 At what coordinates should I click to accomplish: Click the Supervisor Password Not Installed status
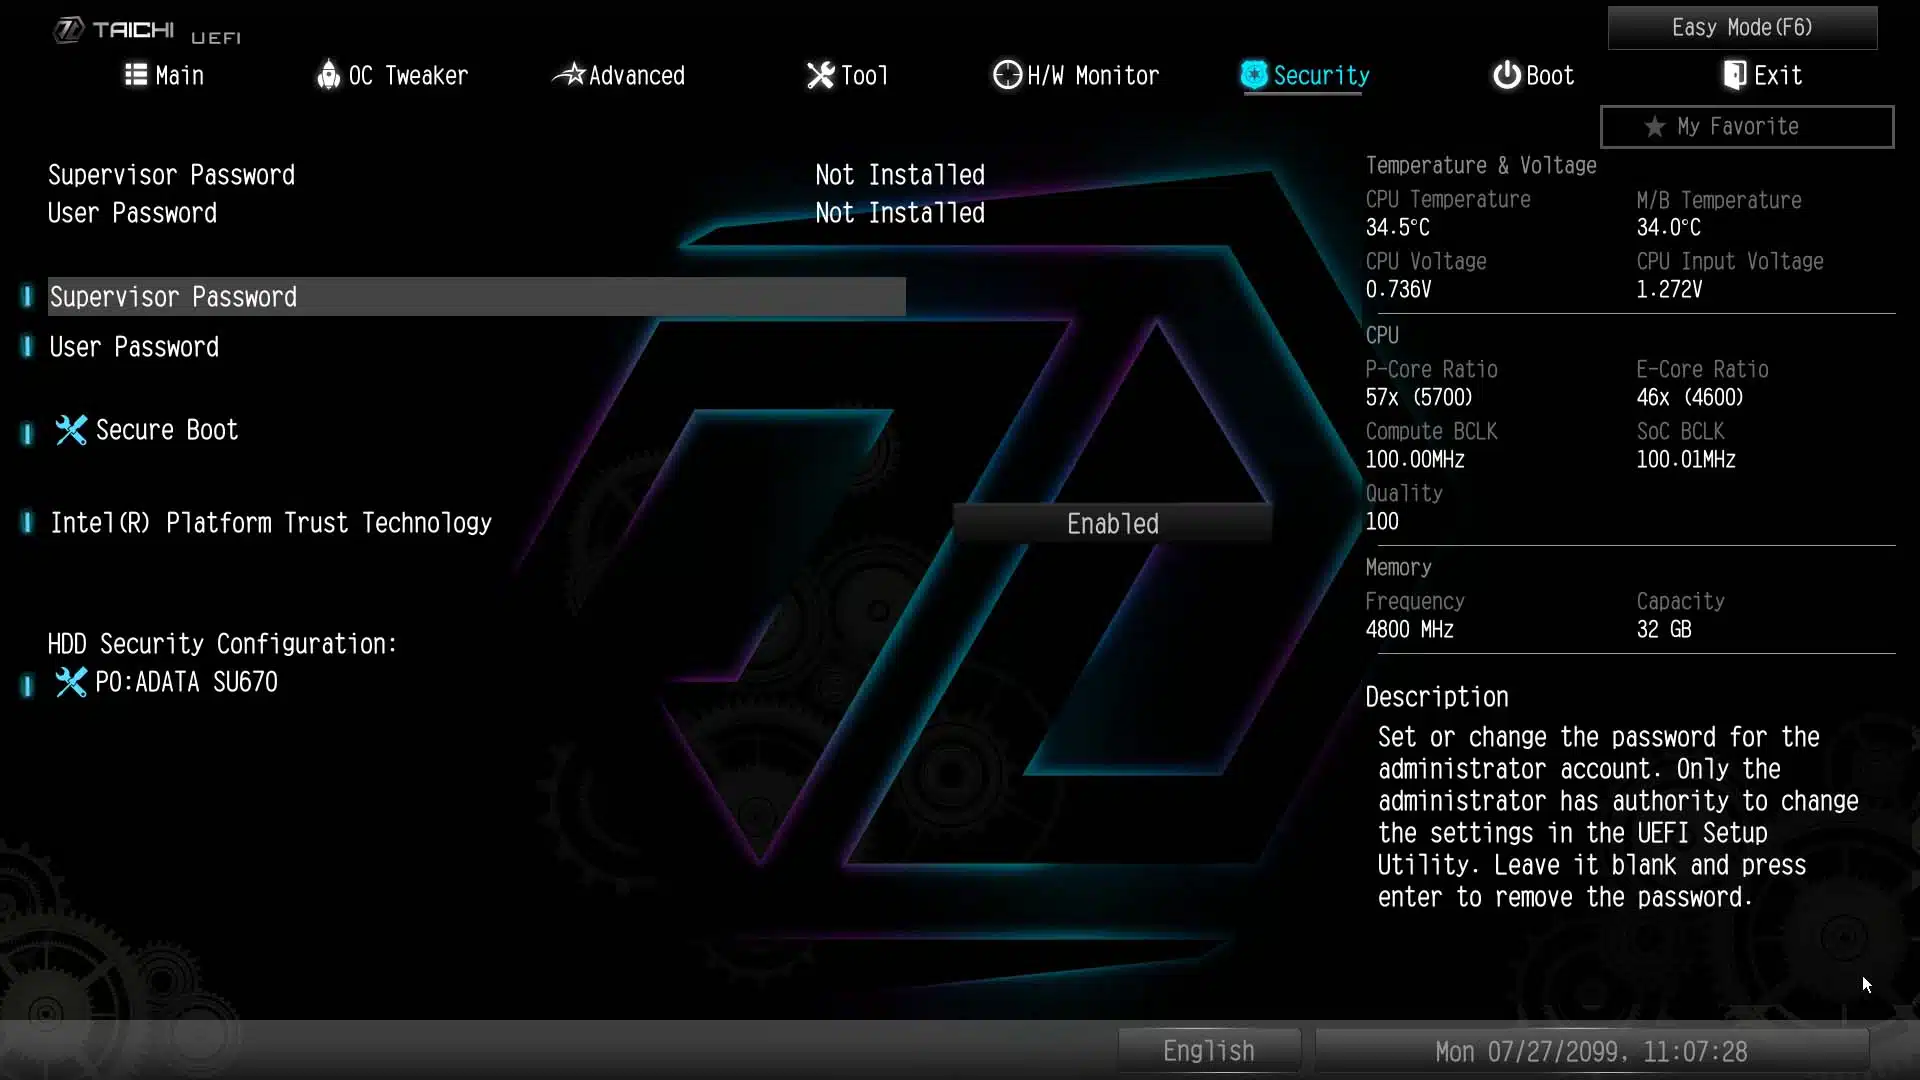[900, 175]
